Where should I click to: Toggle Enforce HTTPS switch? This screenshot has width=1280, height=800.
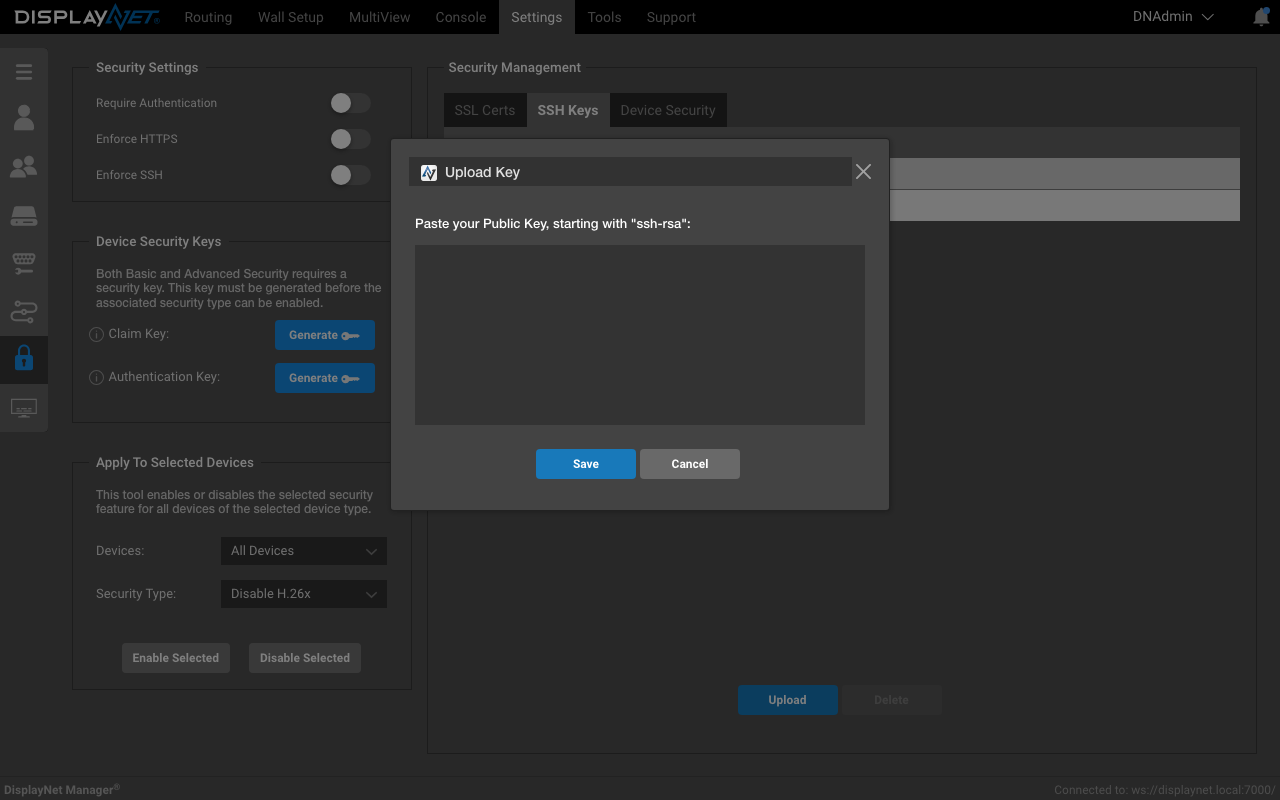[x=350, y=139]
